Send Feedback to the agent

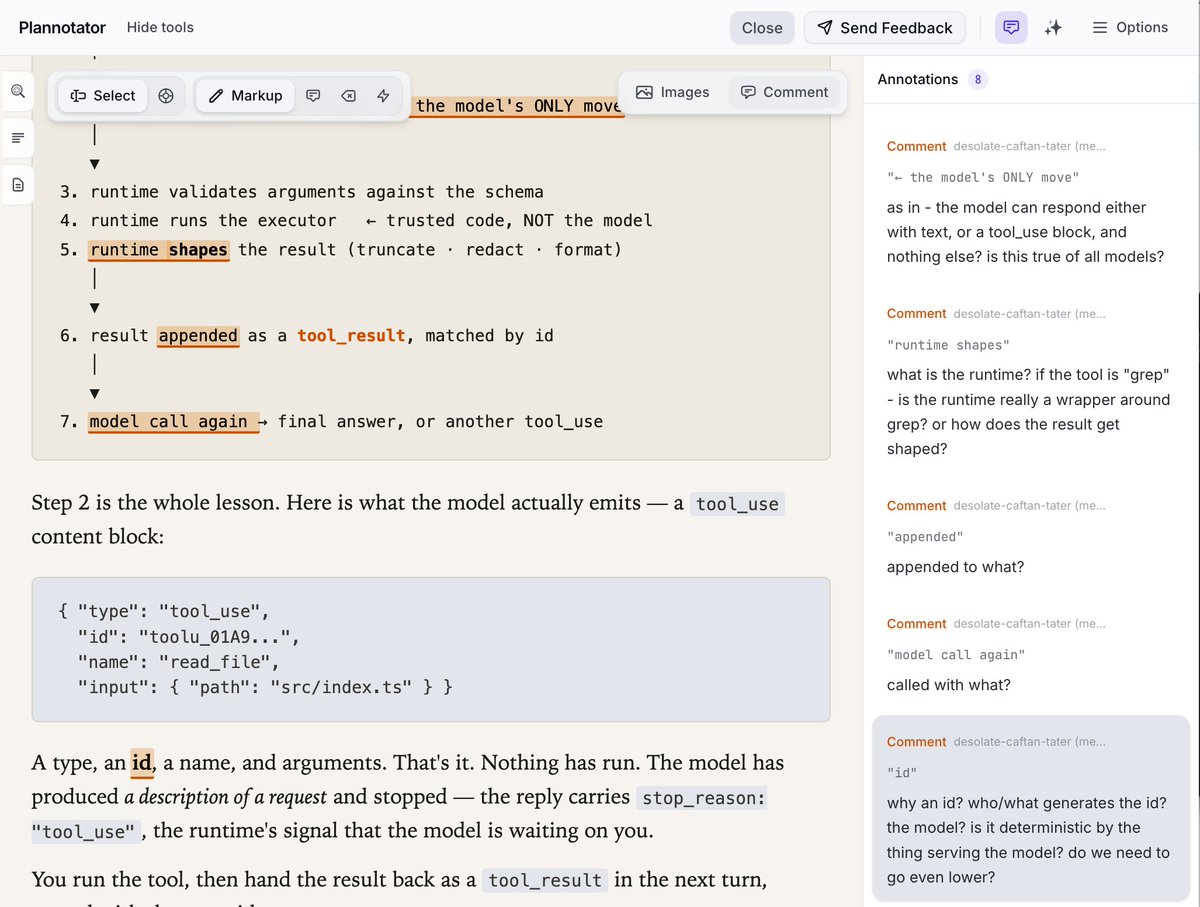pos(884,28)
